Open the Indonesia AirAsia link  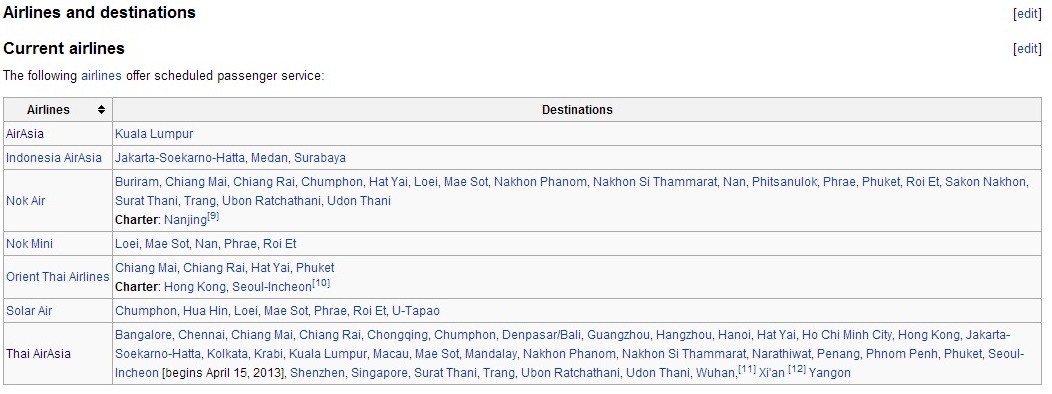click(54, 158)
